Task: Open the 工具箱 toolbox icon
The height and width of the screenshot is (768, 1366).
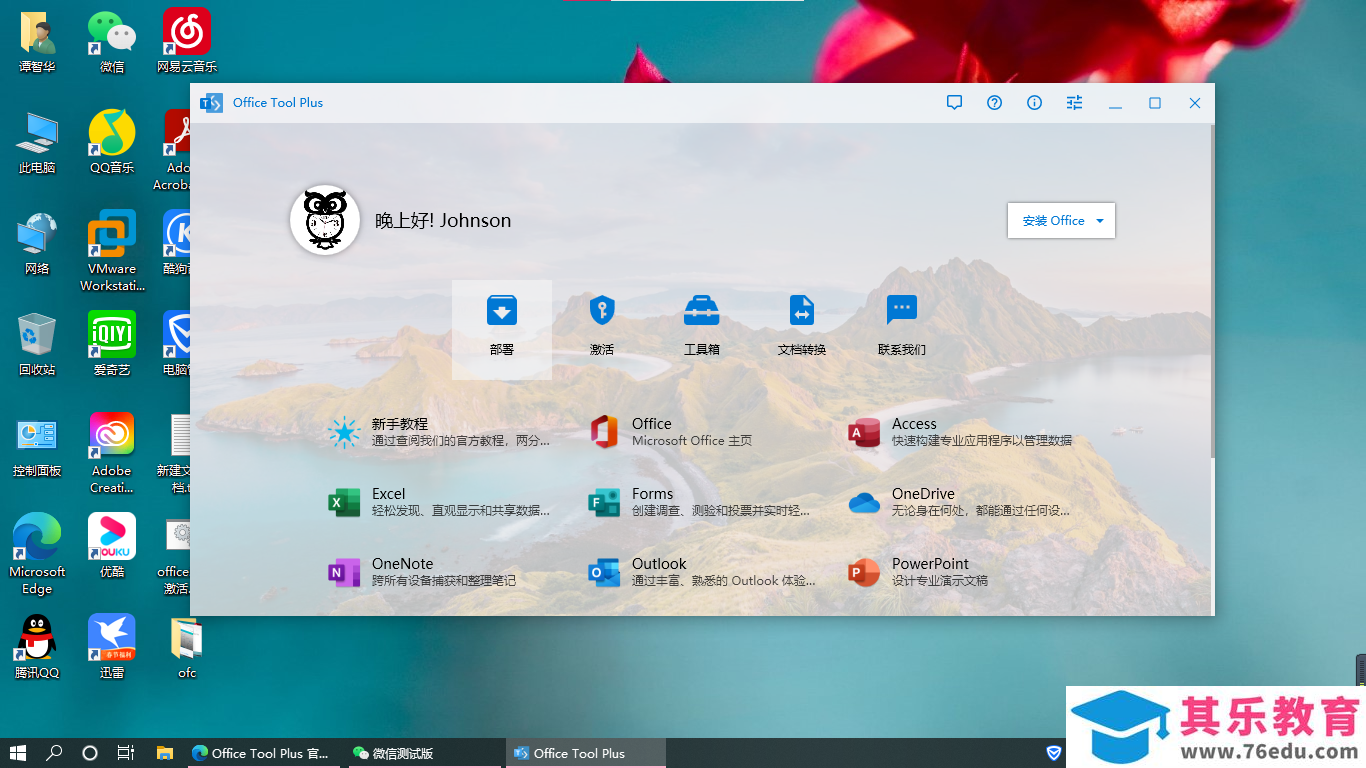Action: point(702,311)
